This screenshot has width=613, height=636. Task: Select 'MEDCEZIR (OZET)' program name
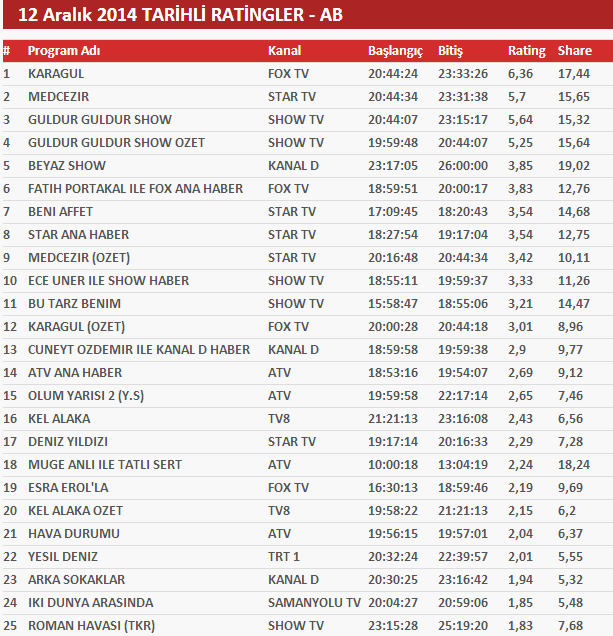[79, 258]
